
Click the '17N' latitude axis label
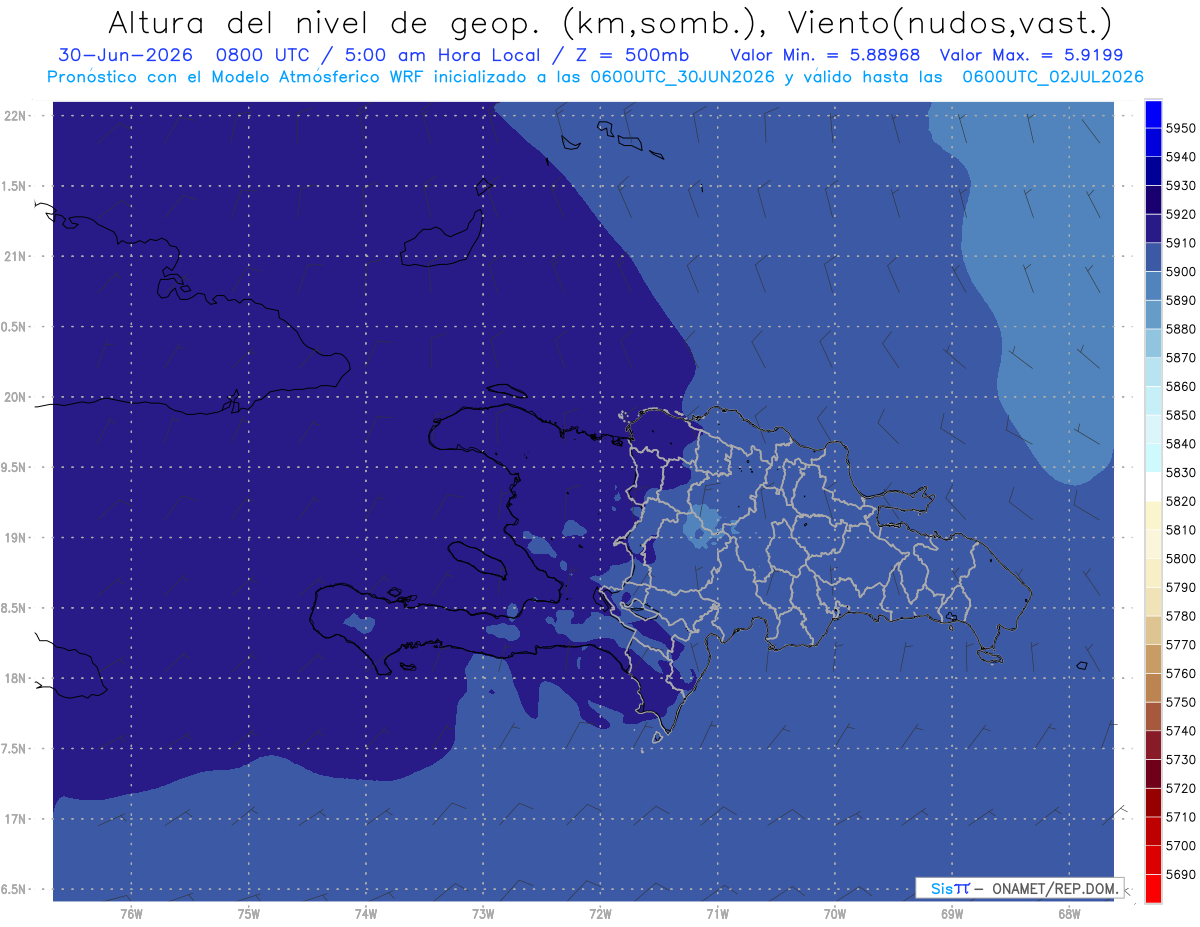[14, 820]
